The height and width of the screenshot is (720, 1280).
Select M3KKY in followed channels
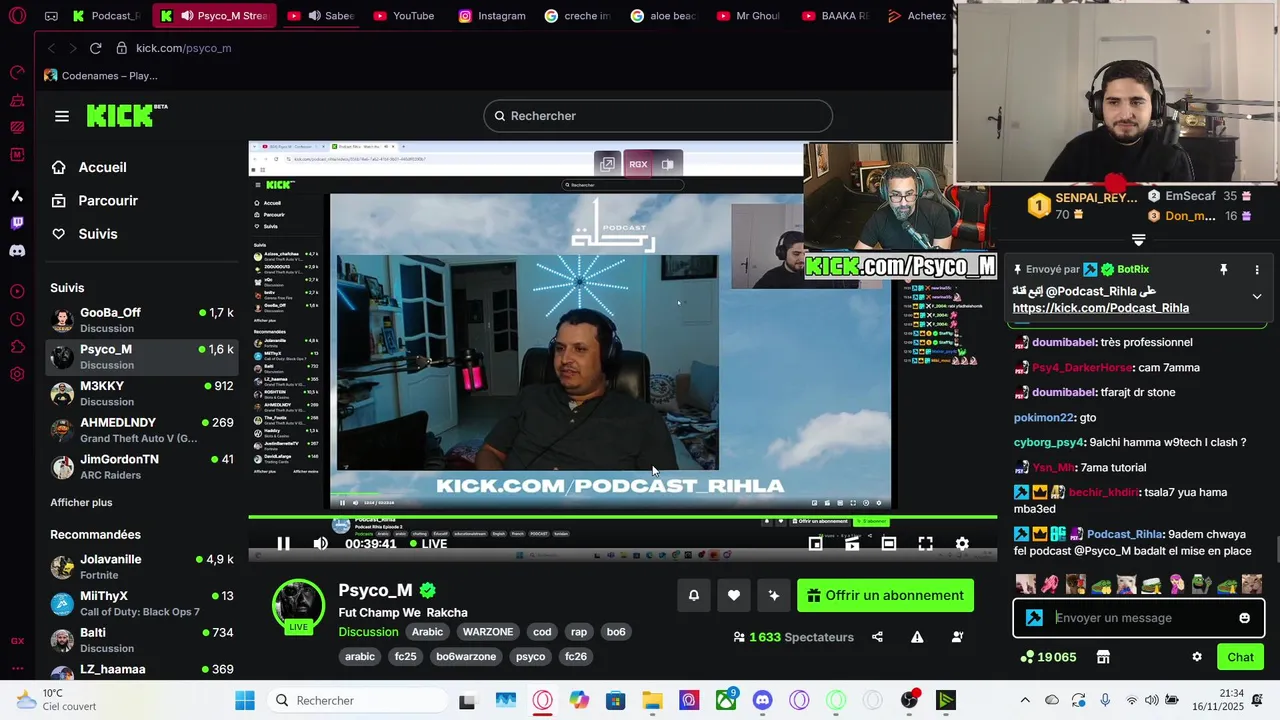point(143,393)
